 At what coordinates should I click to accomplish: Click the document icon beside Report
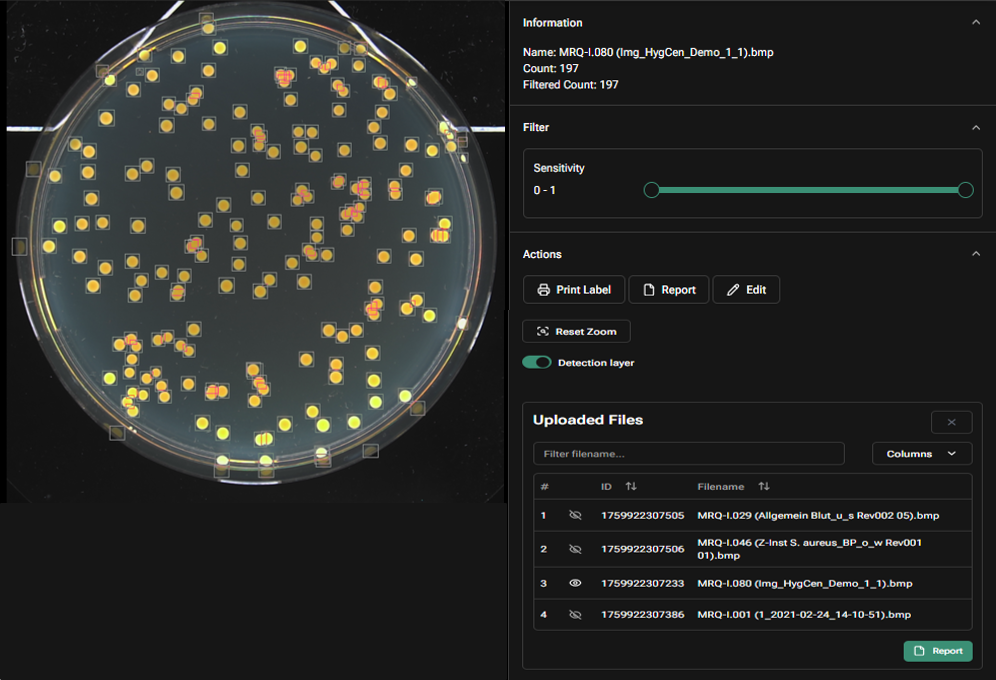point(649,290)
